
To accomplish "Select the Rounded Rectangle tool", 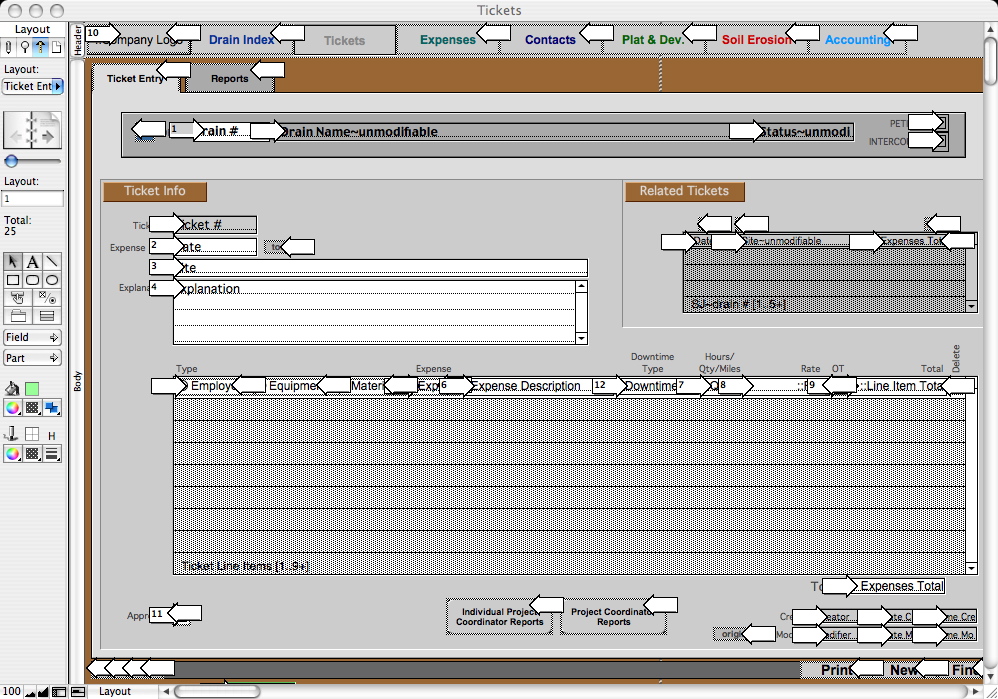I will [32, 280].
